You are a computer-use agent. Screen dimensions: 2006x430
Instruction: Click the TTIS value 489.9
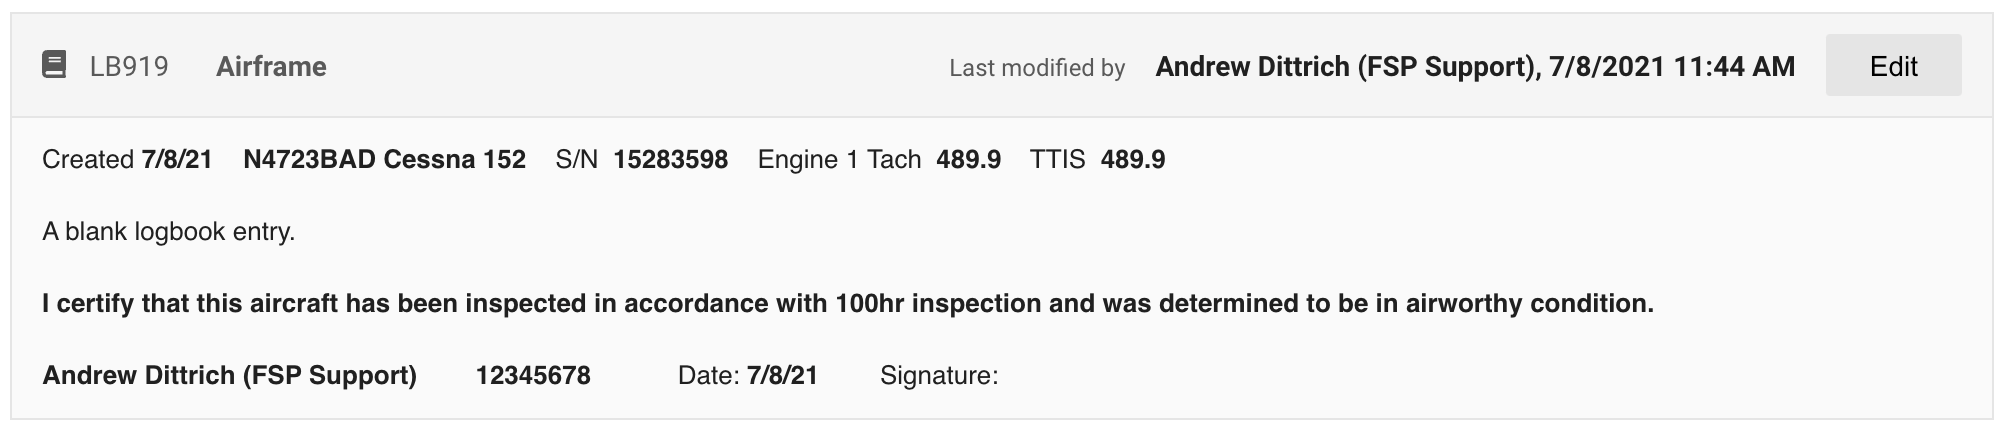1132,159
